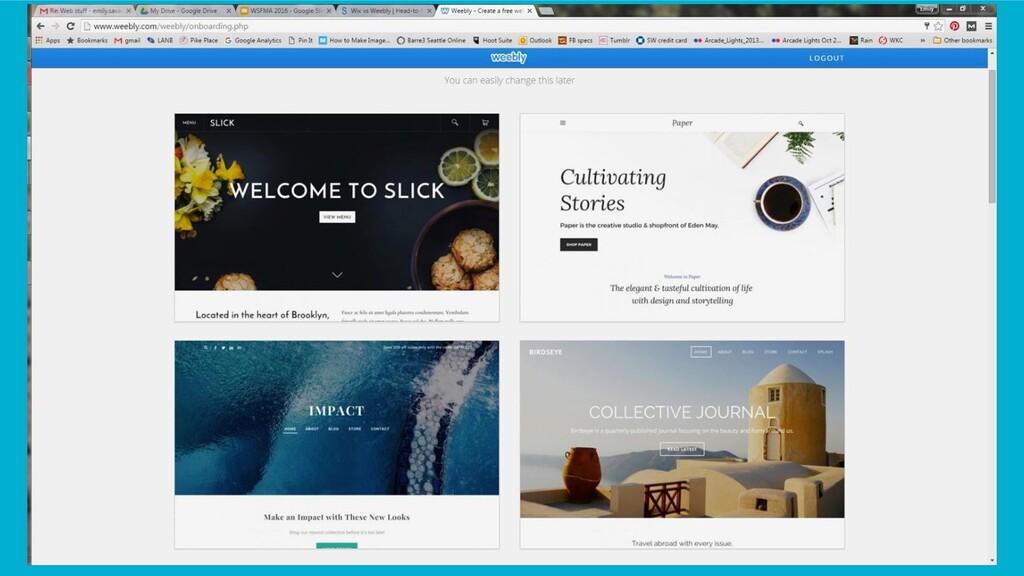Expand the bookmarks overflow chevron
Viewport: 1024px width, 576px height.
click(922, 40)
